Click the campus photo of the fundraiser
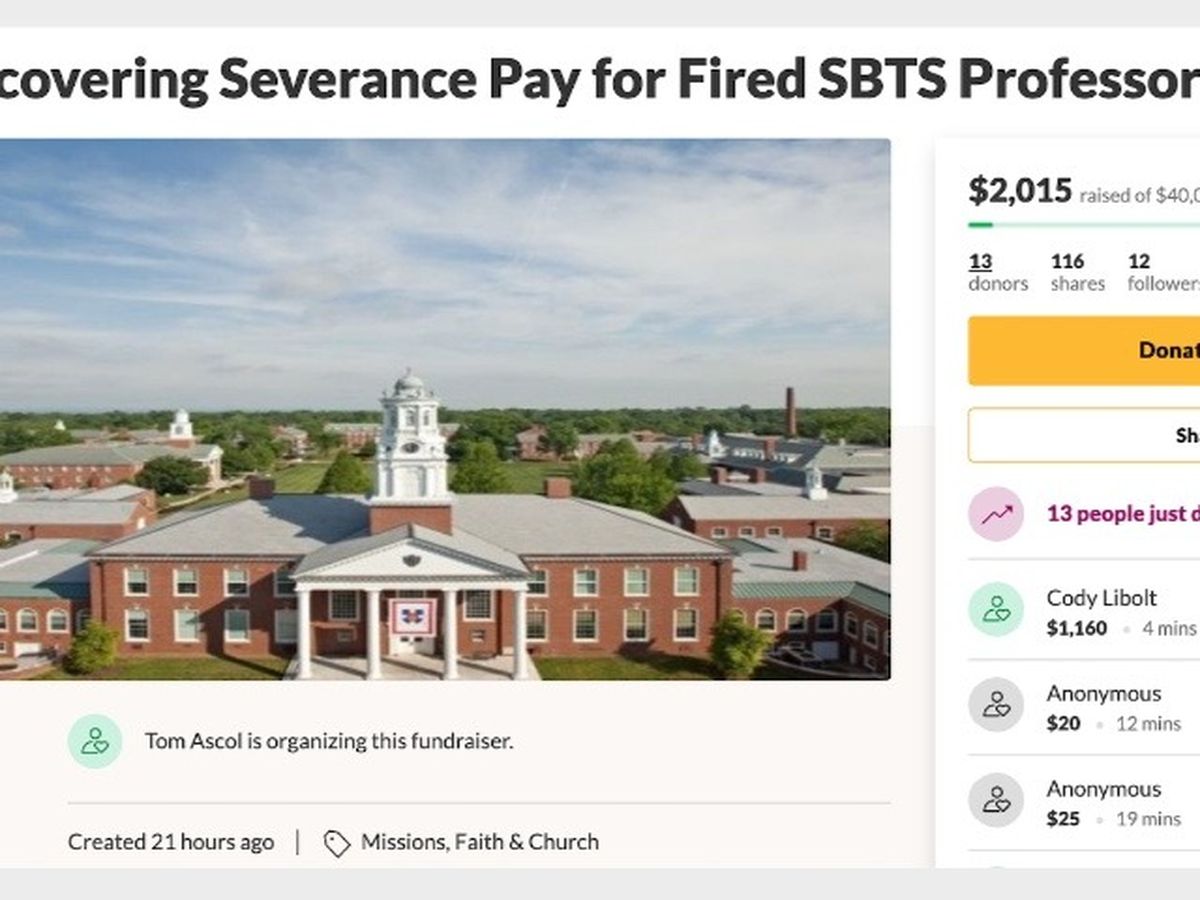Viewport: 1200px width, 900px height. [x=445, y=408]
